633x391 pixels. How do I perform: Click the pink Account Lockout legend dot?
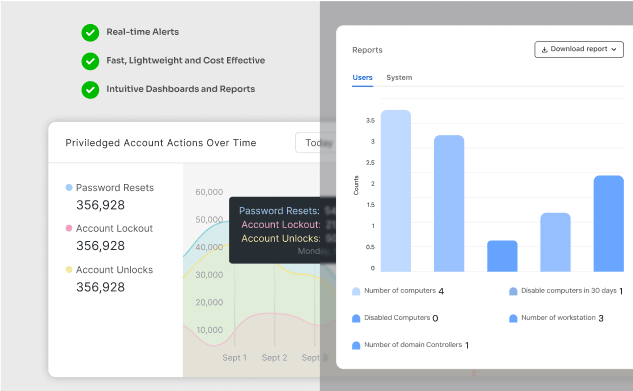pos(69,228)
